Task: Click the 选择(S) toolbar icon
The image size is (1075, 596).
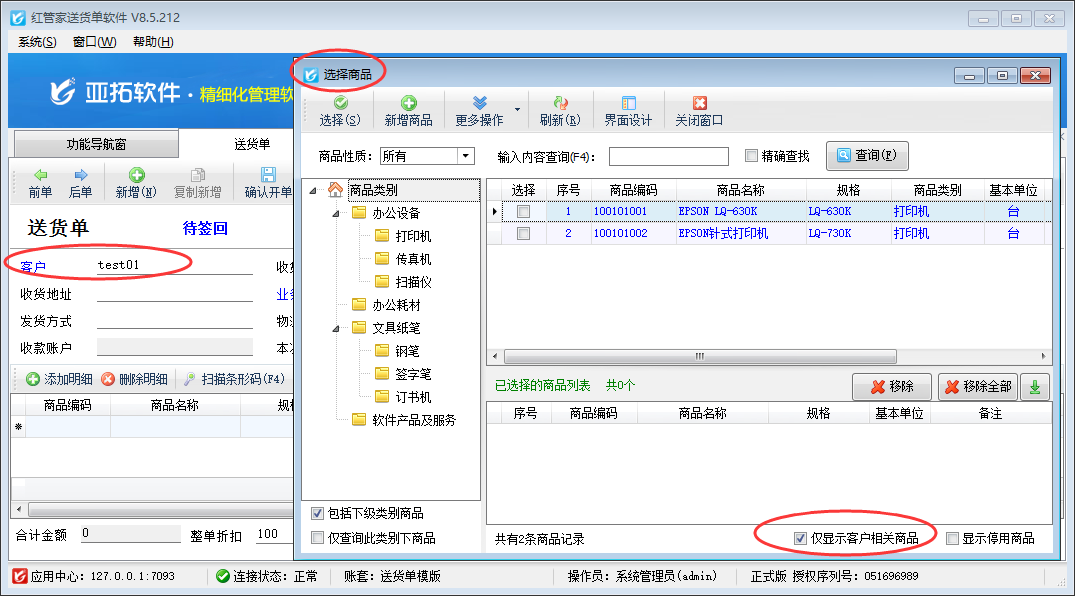Action: [x=340, y=110]
